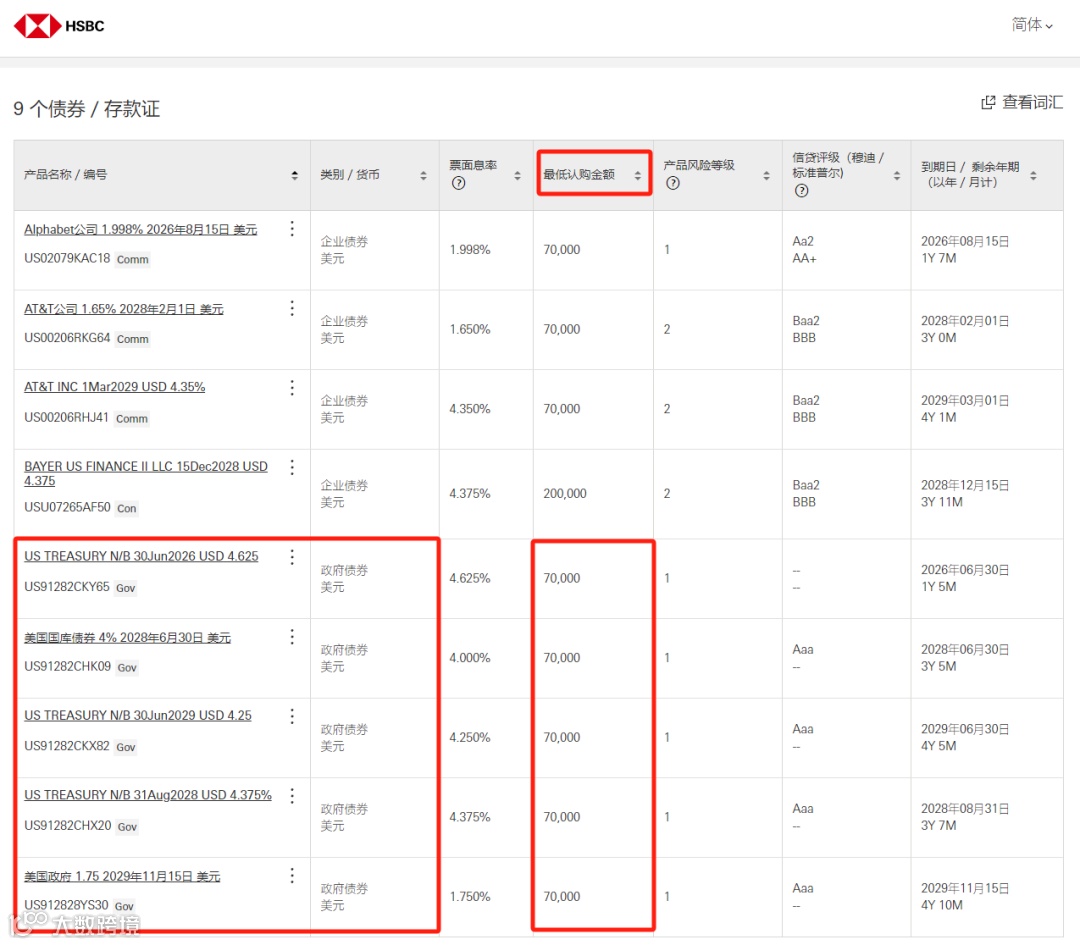Open more options for US TREASURY 30Jun2029 row
The height and width of the screenshot is (945, 1080).
click(x=292, y=716)
